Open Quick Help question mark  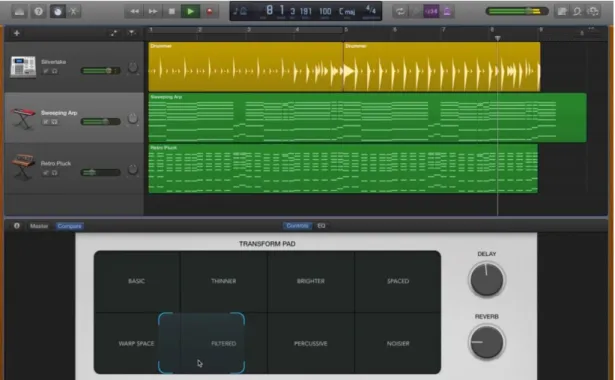38,11
